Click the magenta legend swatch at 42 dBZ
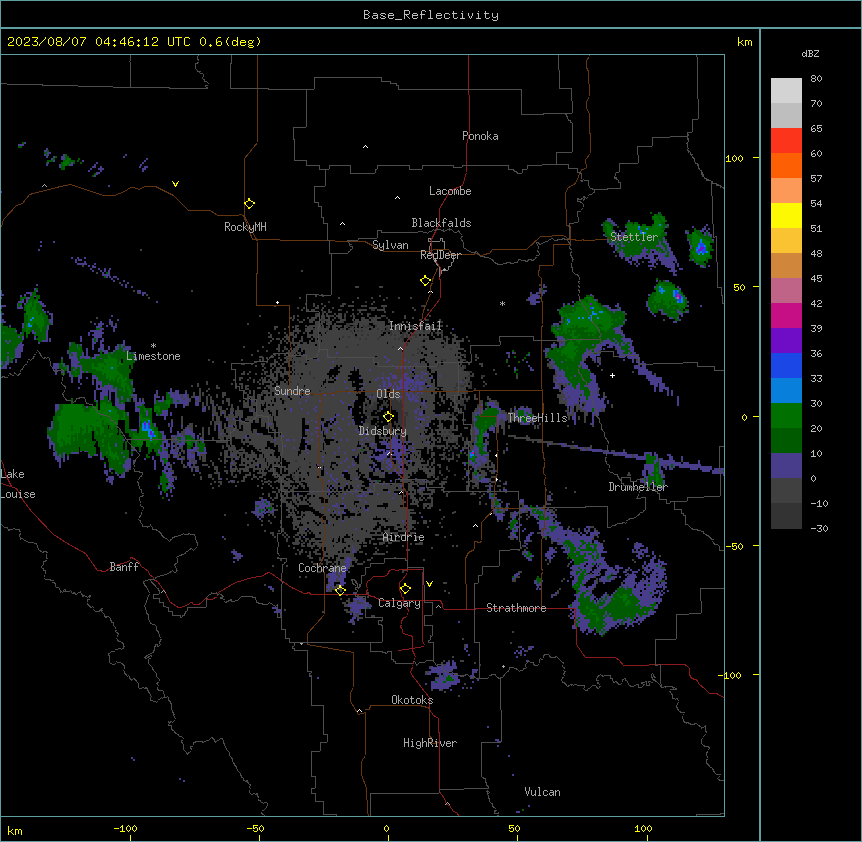 point(786,315)
